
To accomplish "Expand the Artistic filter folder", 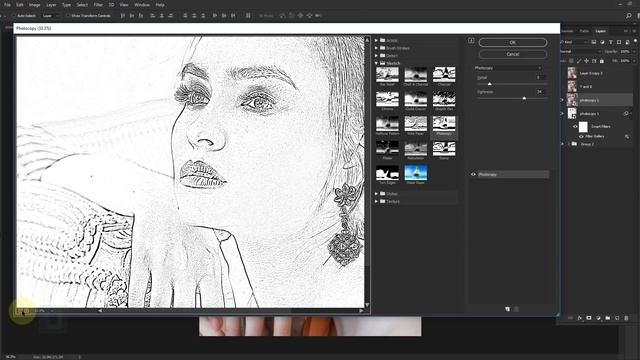I will pyautogui.click(x=376, y=40).
